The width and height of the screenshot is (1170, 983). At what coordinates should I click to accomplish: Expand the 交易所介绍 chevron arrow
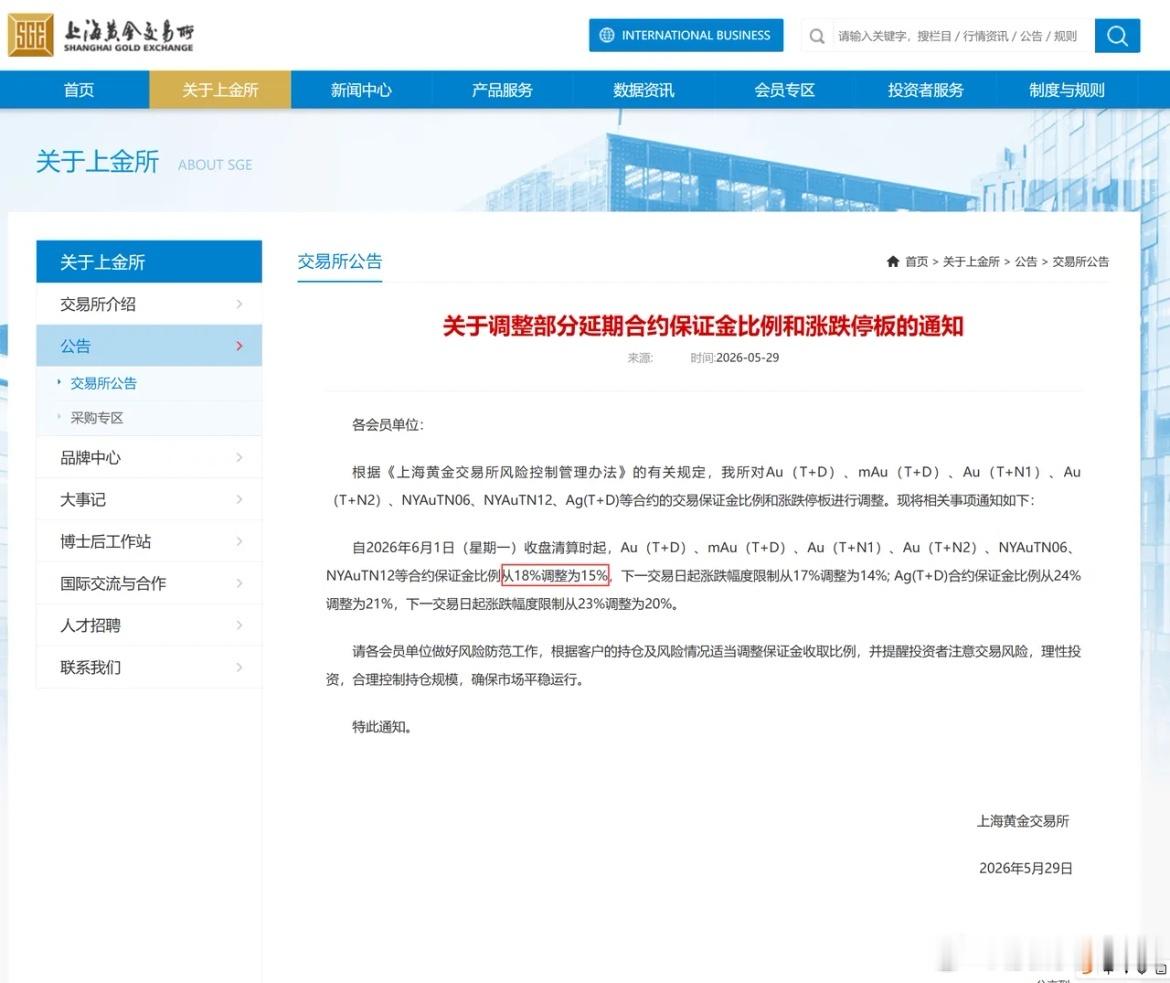(x=239, y=304)
